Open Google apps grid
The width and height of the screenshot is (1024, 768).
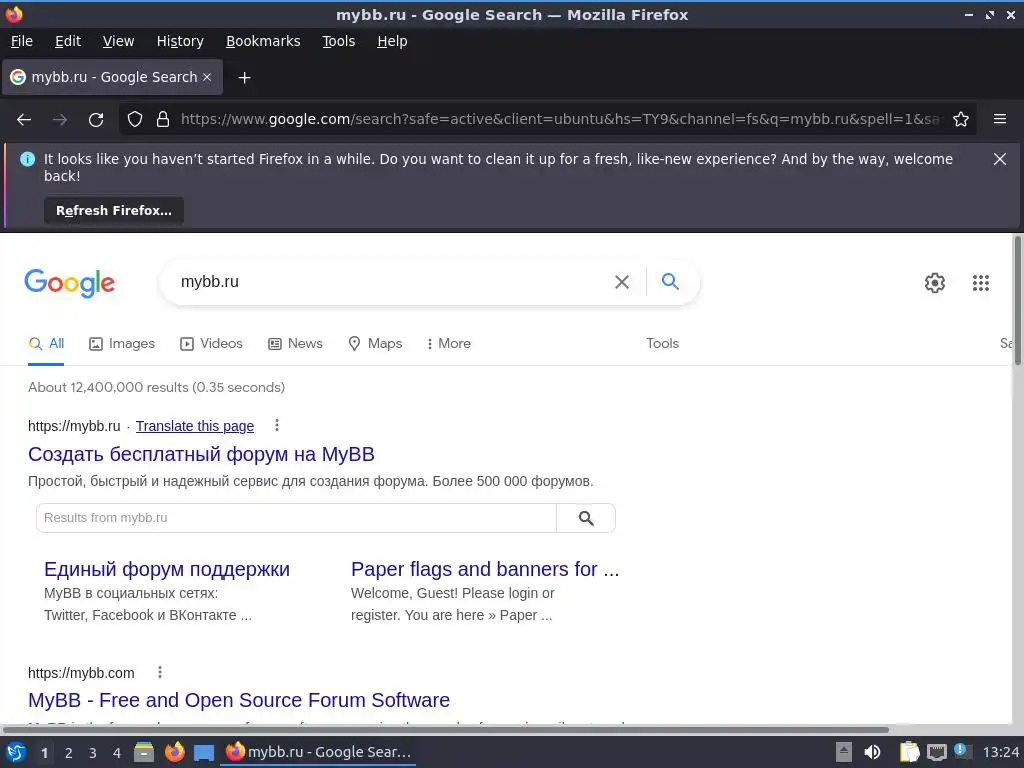tap(981, 283)
